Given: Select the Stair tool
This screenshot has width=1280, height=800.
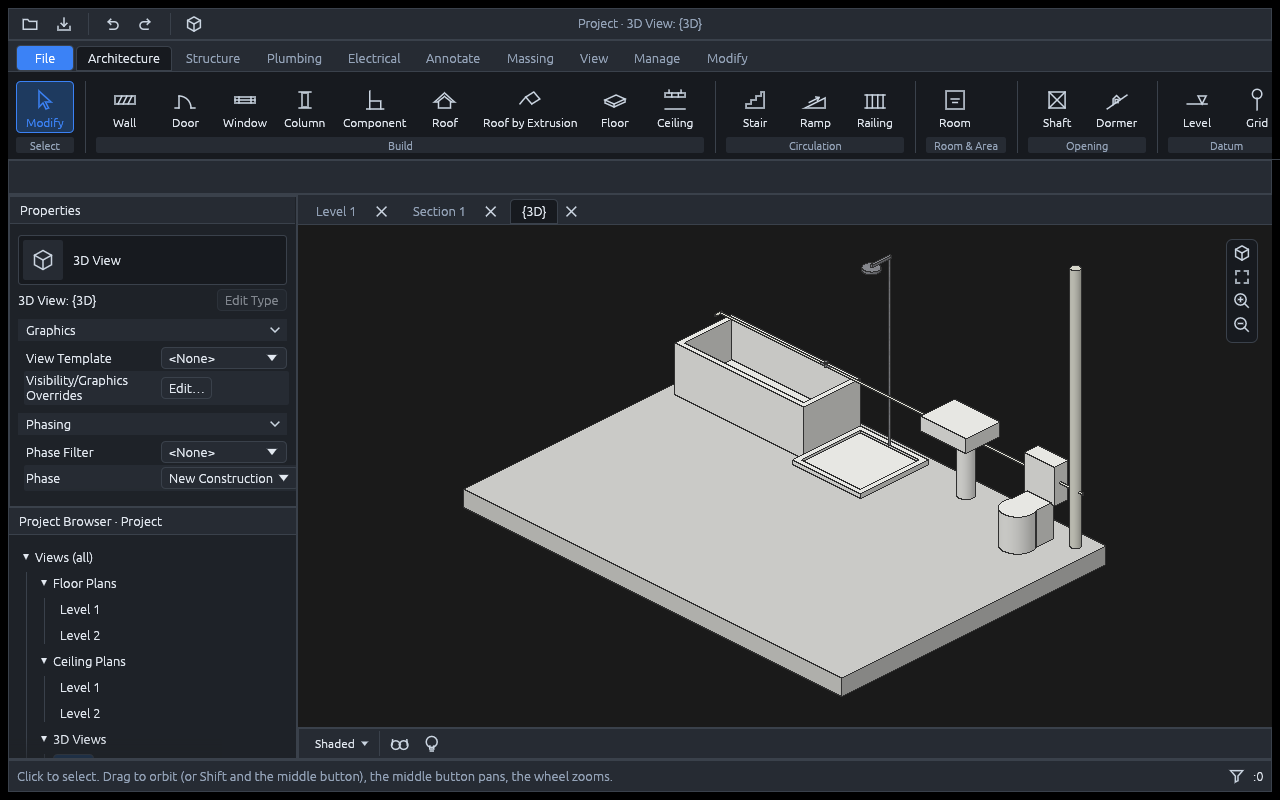Looking at the screenshot, I should (x=755, y=108).
